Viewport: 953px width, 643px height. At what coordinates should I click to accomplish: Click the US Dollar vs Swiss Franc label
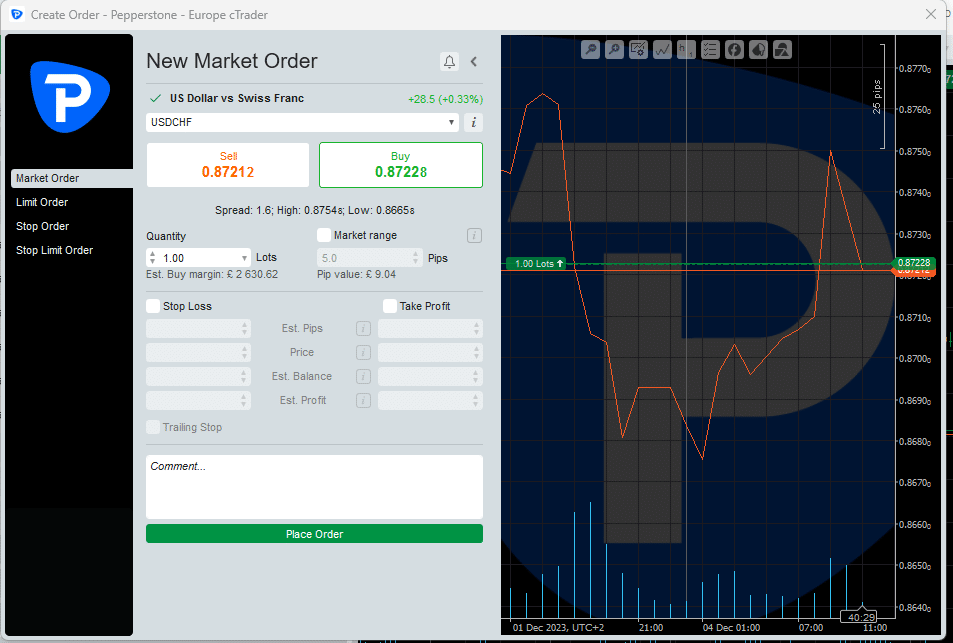pyautogui.click(x=237, y=98)
